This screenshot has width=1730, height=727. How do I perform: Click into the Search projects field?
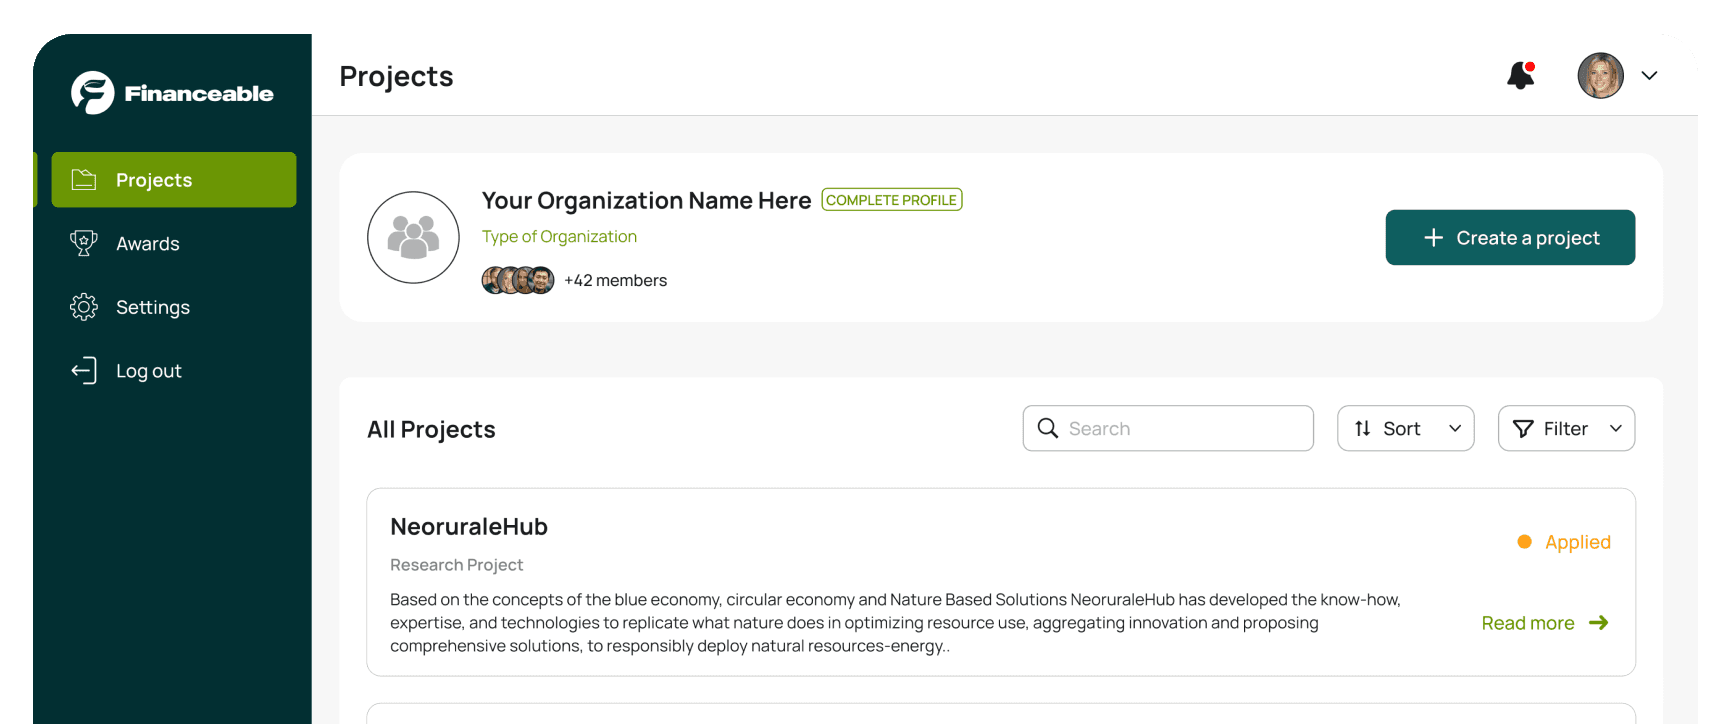pos(1180,429)
